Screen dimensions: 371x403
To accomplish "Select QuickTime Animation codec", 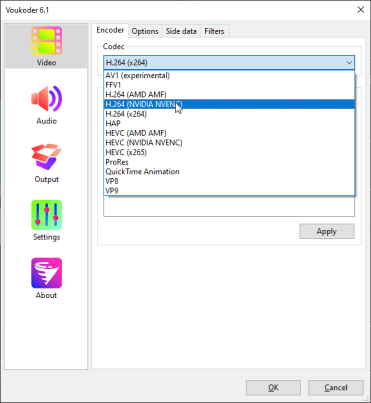I will click(229, 172).
